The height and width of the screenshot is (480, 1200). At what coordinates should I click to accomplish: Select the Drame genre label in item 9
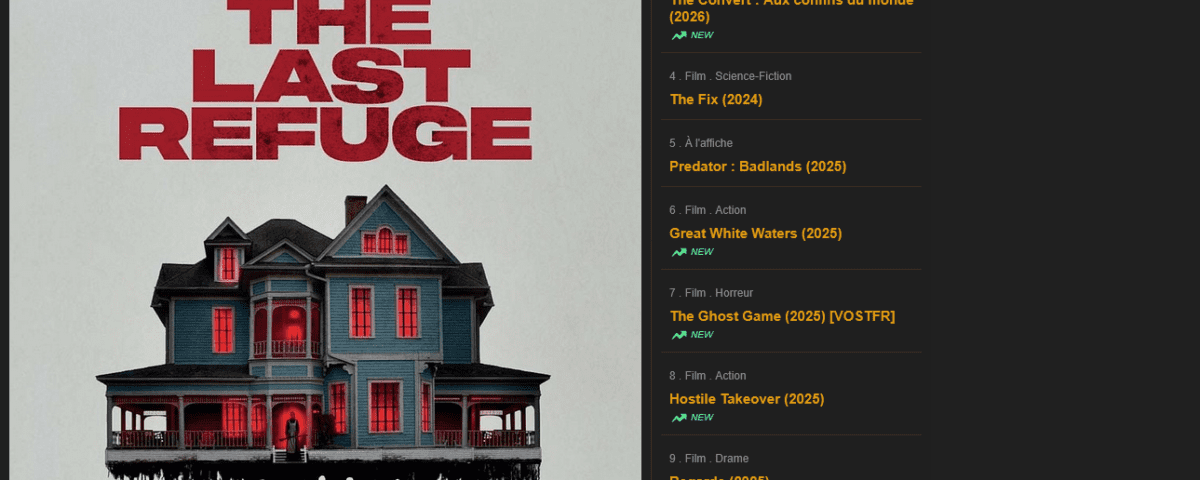[731, 459]
